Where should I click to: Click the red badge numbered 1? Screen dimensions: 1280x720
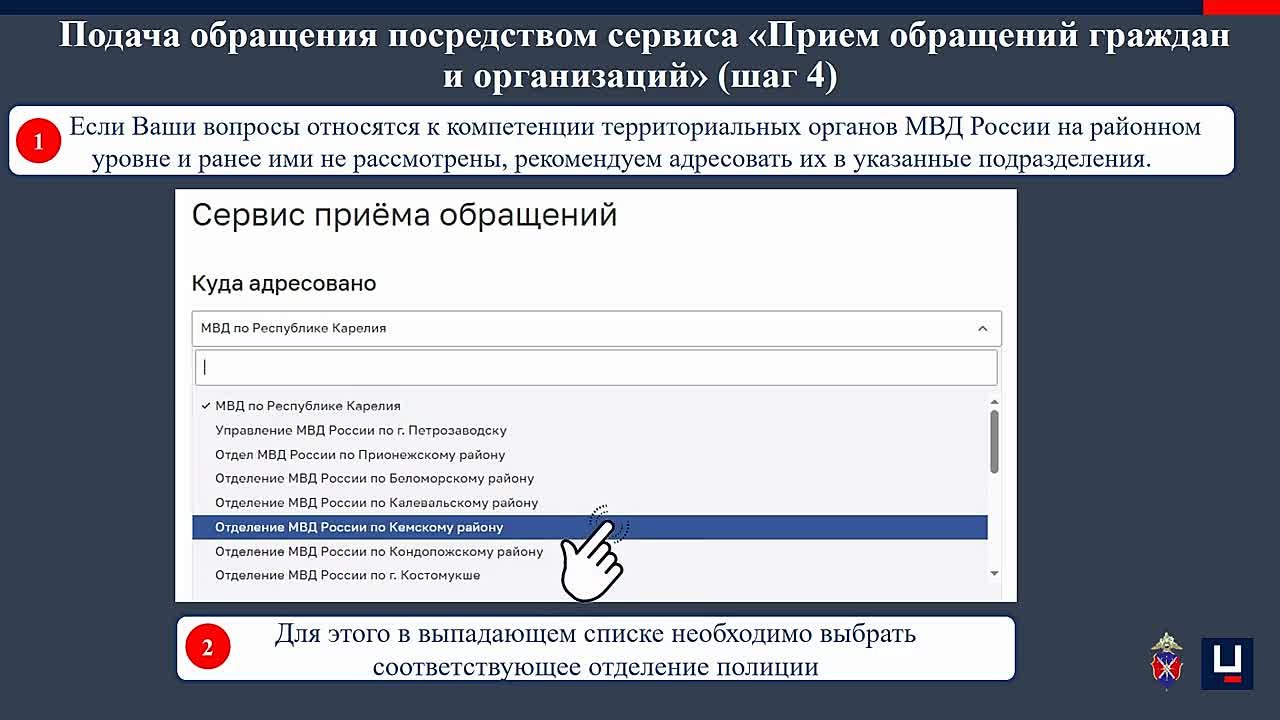pyautogui.click(x=40, y=140)
